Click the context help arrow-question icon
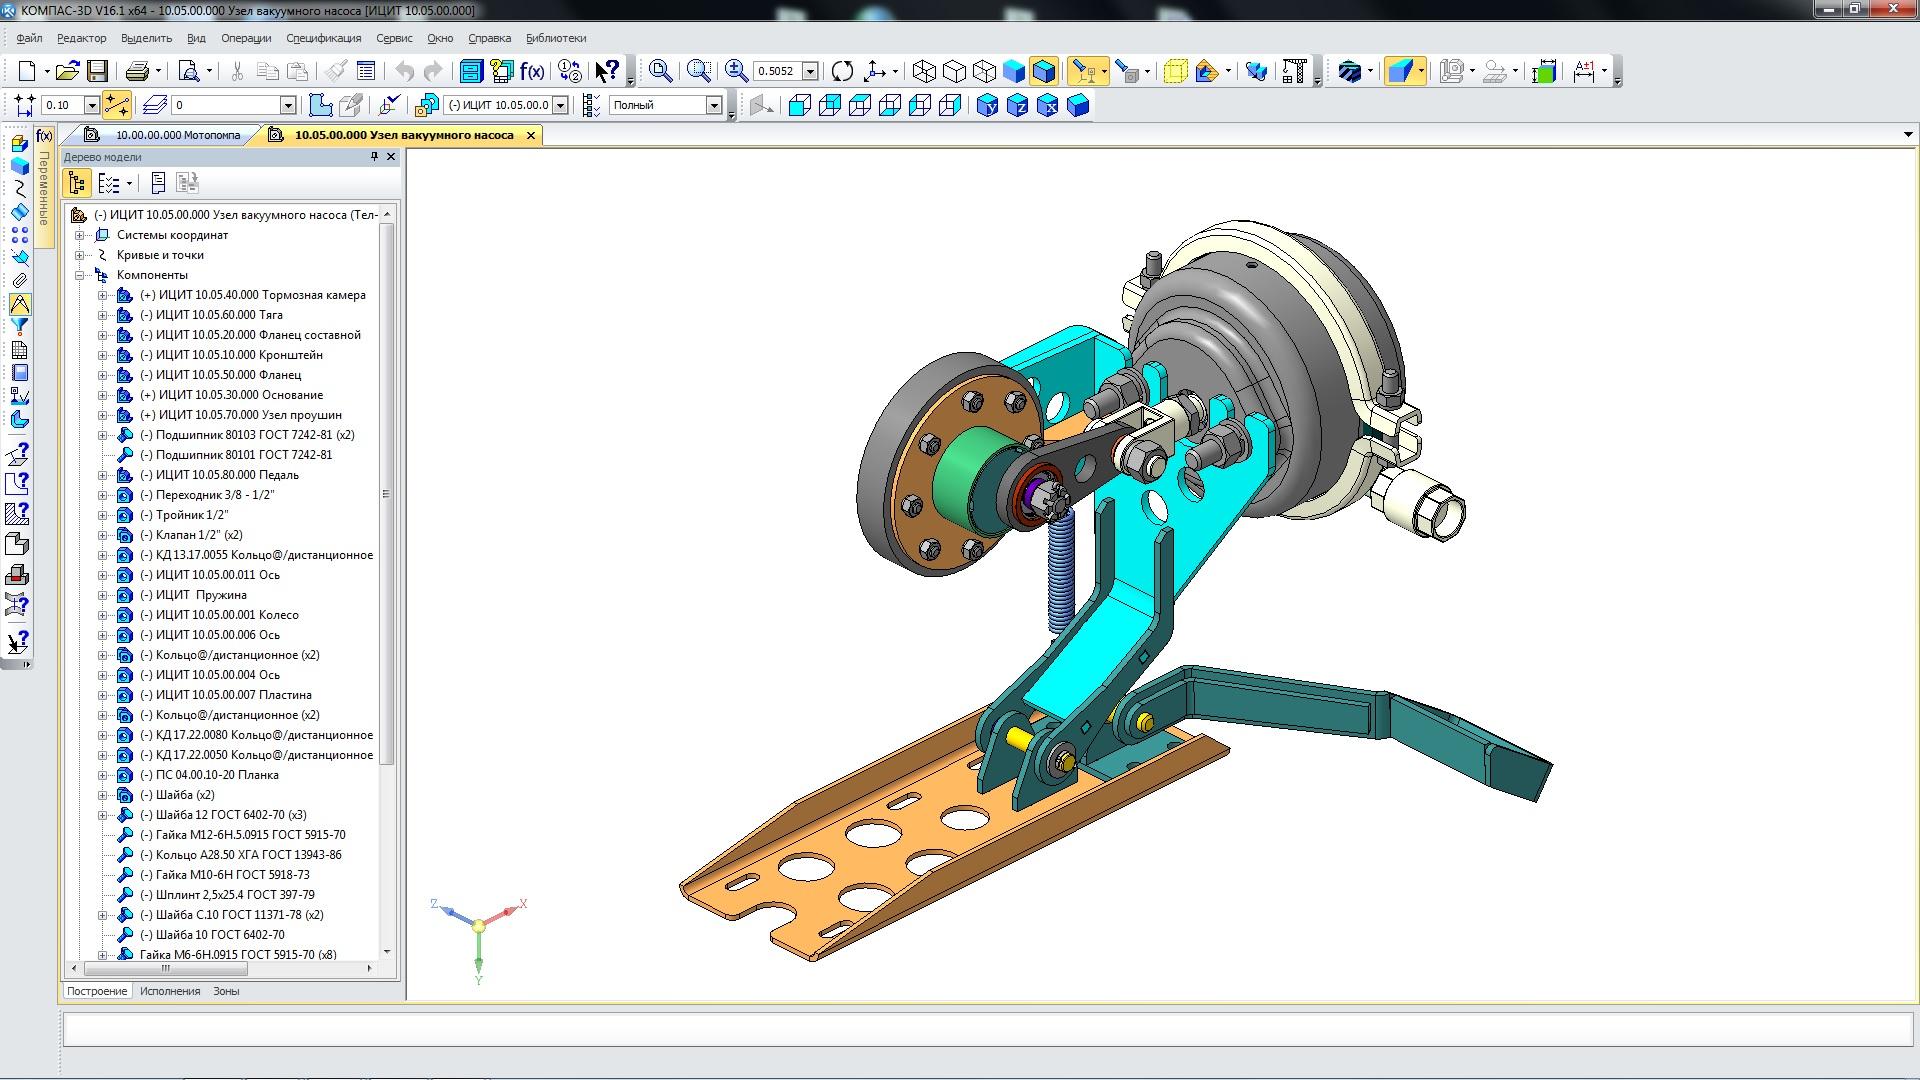The width and height of the screenshot is (1920, 1080). click(x=606, y=71)
